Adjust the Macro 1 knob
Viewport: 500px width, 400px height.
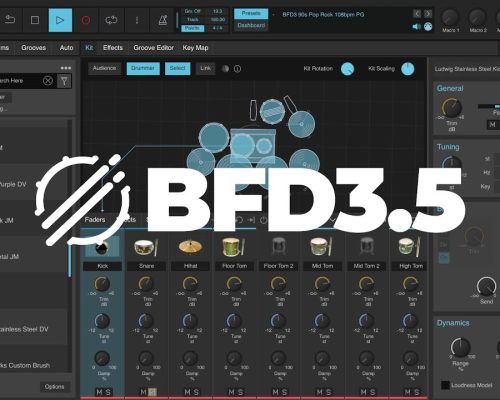click(450, 17)
